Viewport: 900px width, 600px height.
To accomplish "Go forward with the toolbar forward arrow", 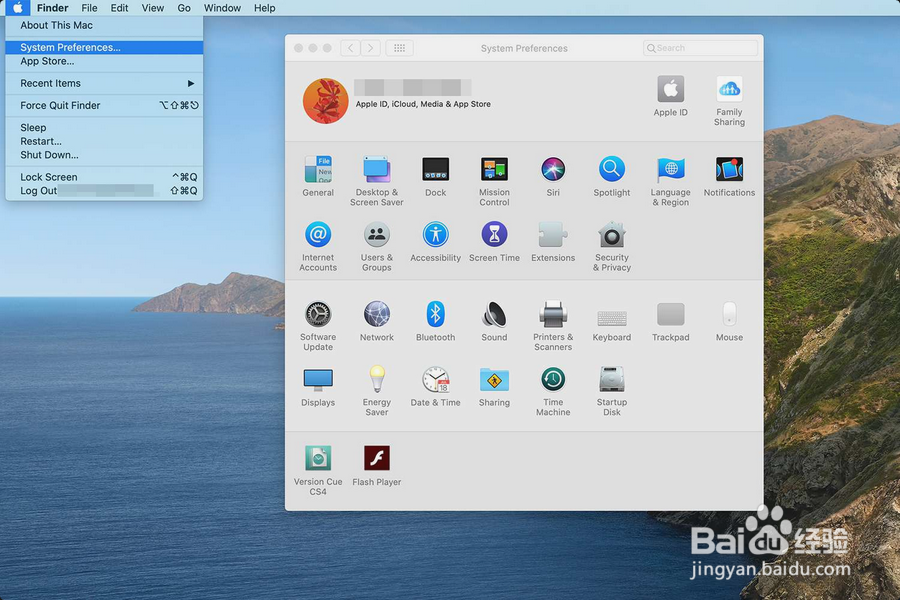I will [x=370, y=48].
